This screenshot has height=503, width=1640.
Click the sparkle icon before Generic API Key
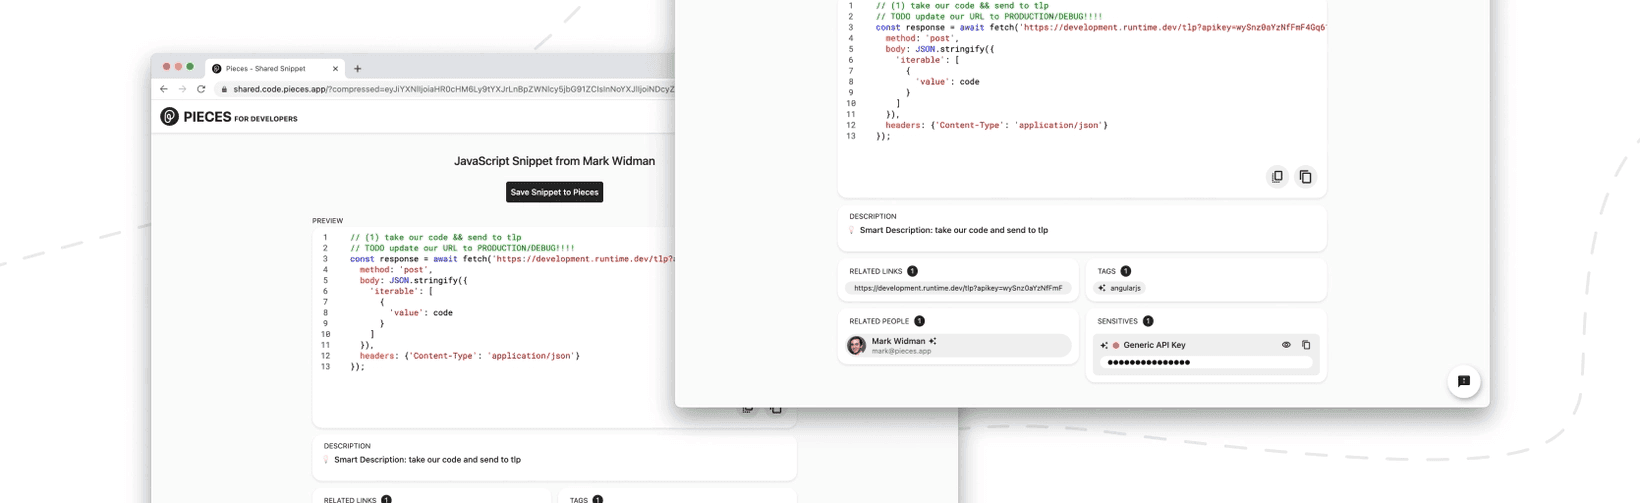tap(1104, 345)
